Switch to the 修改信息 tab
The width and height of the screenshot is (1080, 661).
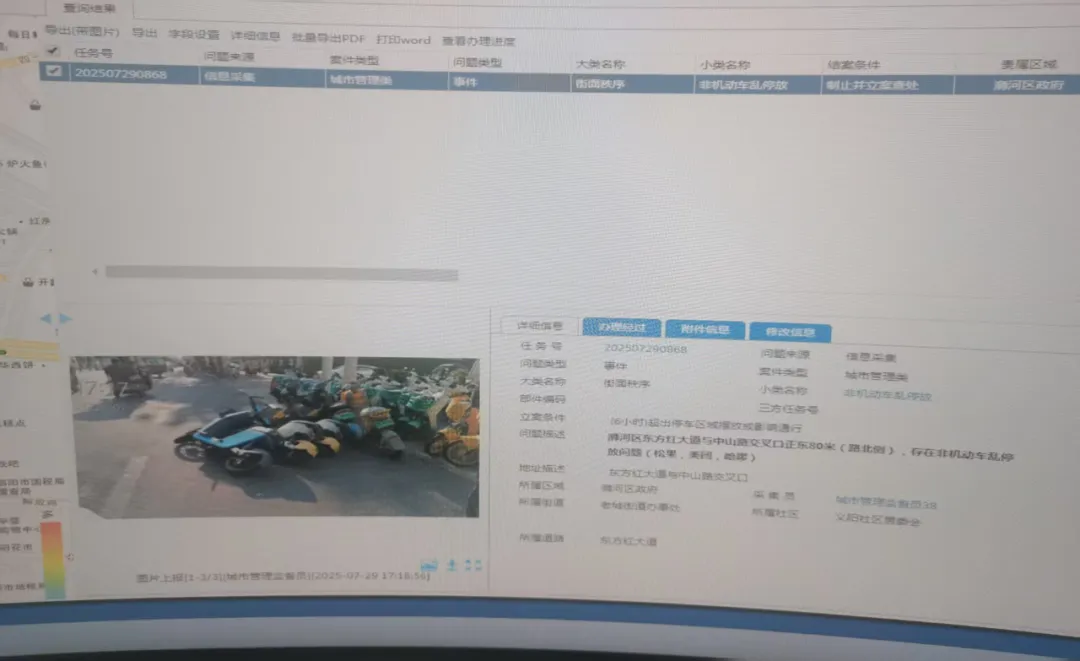[790, 332]
